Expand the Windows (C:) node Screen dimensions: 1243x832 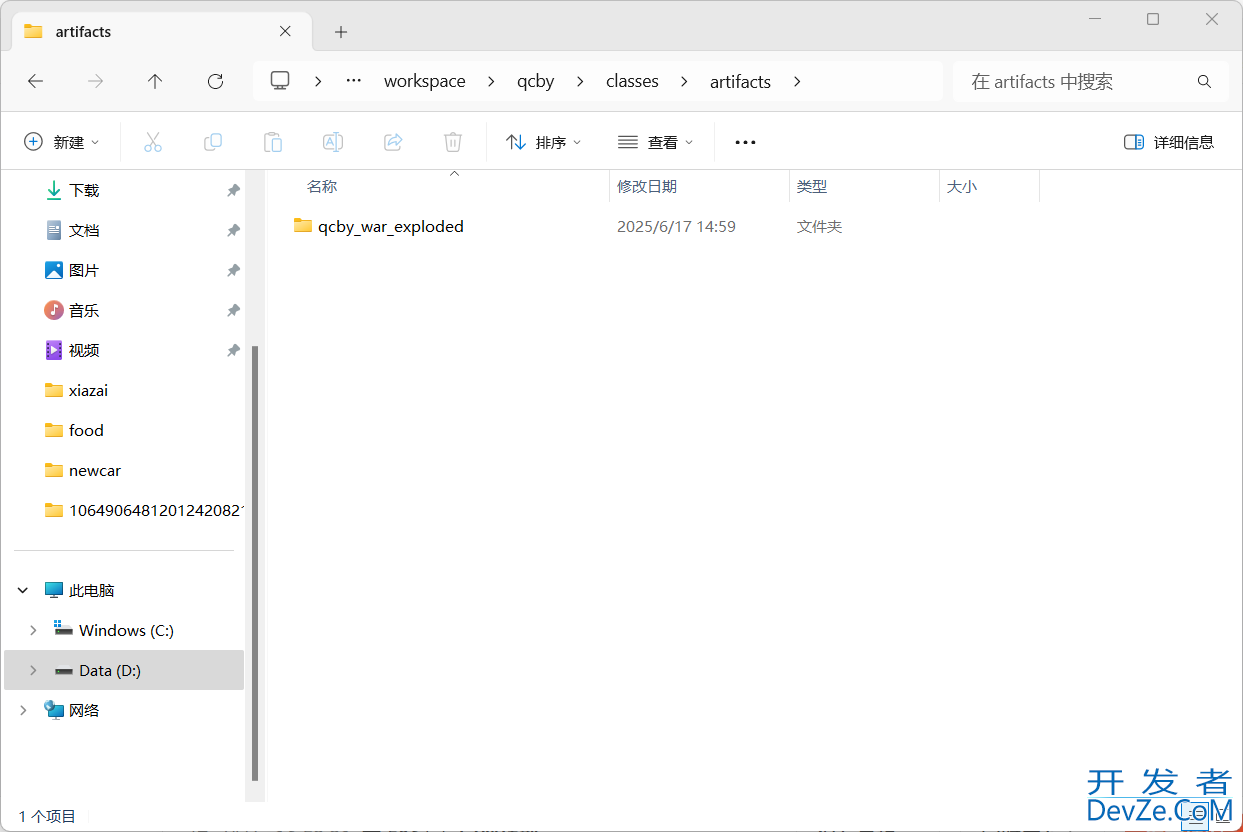tap(33, 630)
